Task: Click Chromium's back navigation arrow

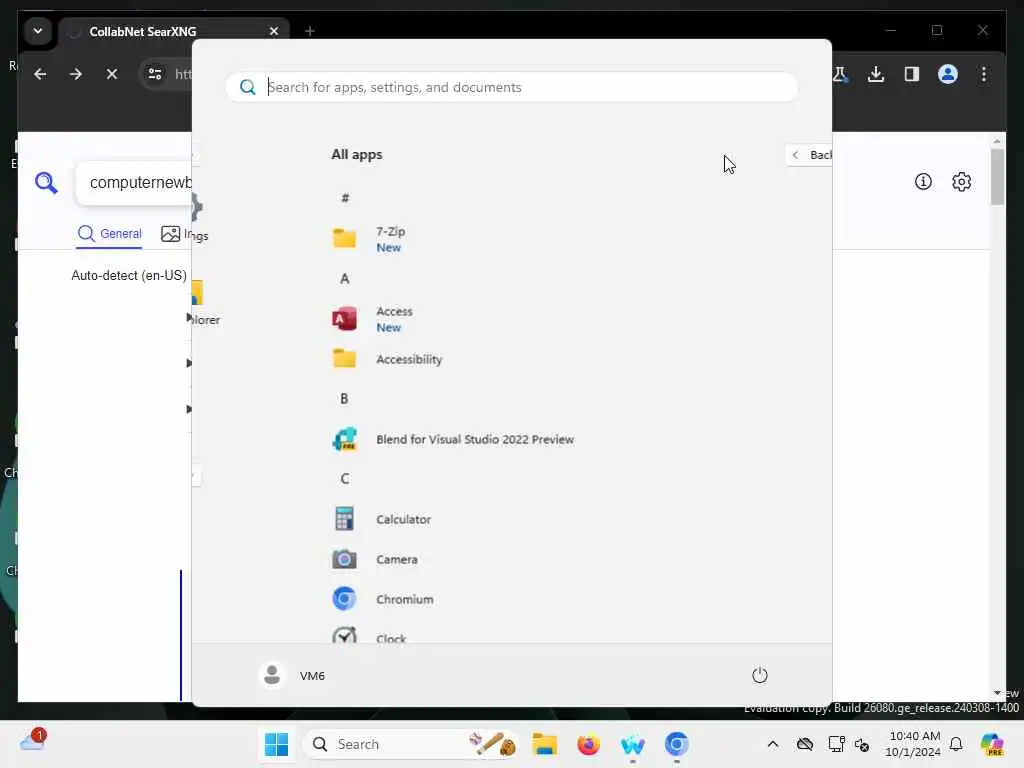Action: [40, 74]
